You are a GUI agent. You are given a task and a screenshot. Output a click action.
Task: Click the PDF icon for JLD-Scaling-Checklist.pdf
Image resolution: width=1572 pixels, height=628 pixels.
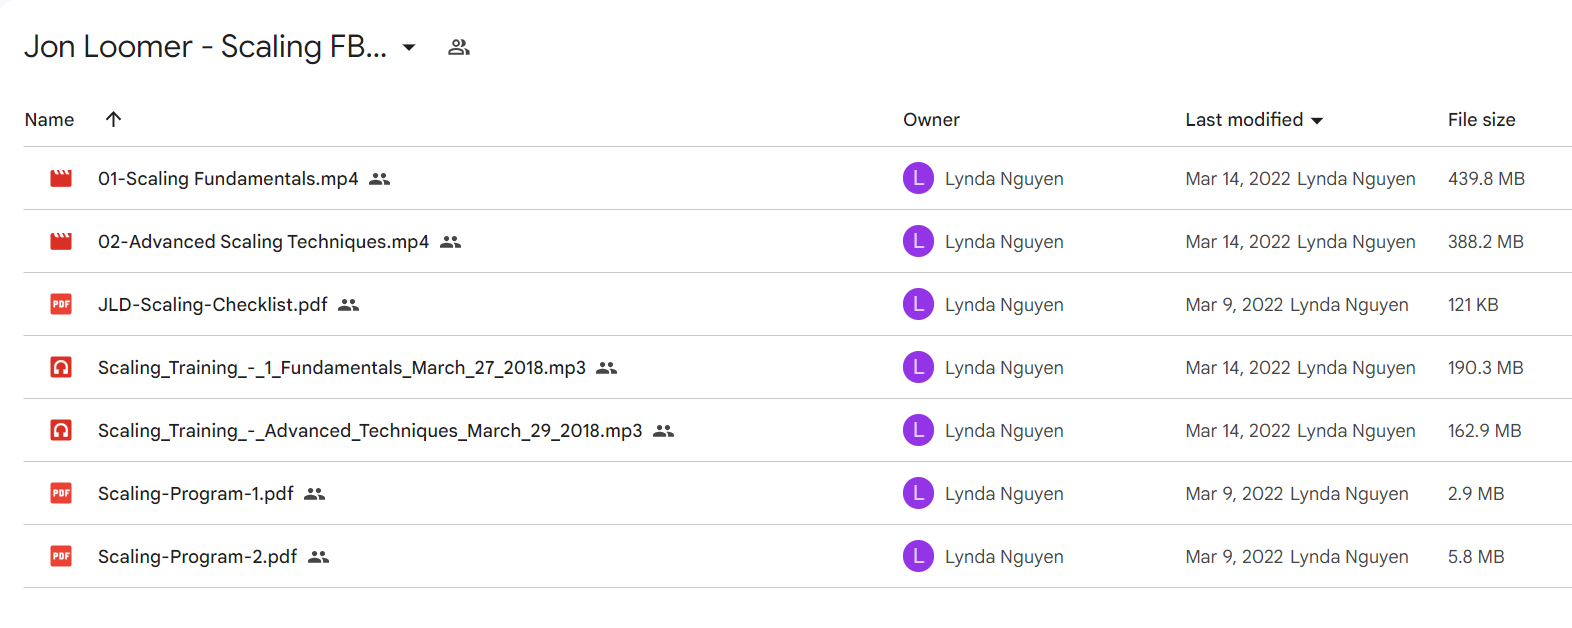tap(61, 305)
